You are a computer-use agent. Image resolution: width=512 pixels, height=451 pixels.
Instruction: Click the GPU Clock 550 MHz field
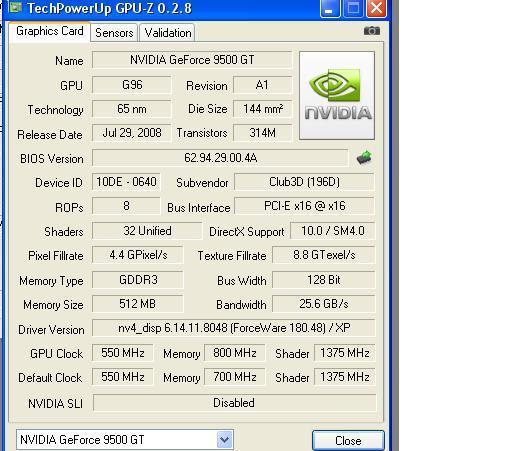pyautogui.click(x=123, y=353)
